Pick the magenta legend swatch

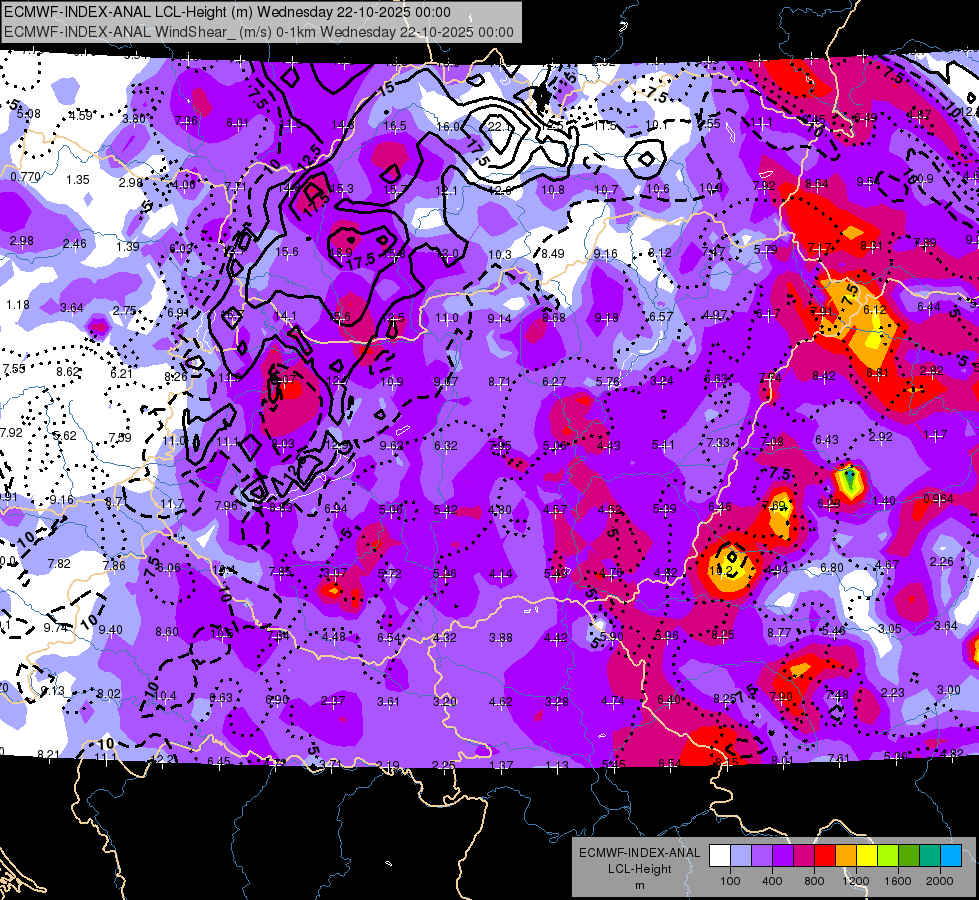point(804,856)
